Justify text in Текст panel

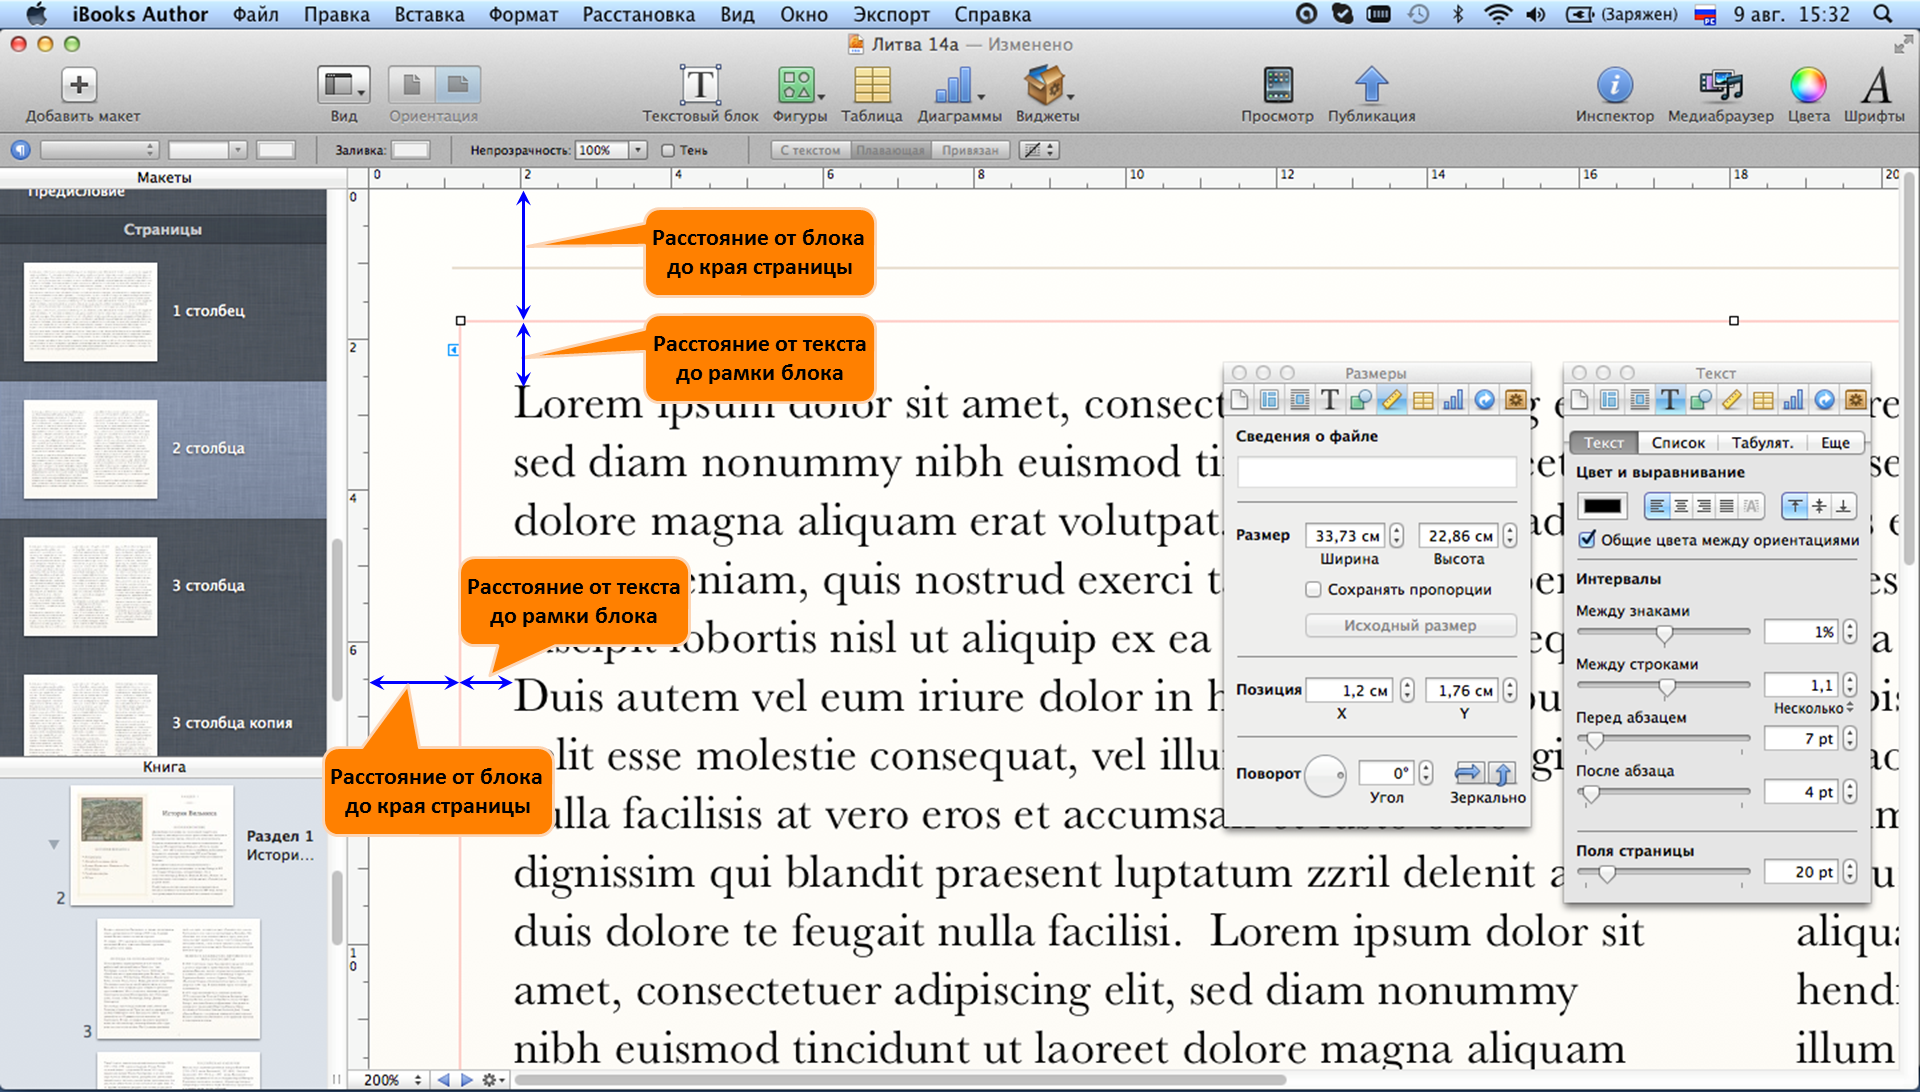(x=1727, y=506)
